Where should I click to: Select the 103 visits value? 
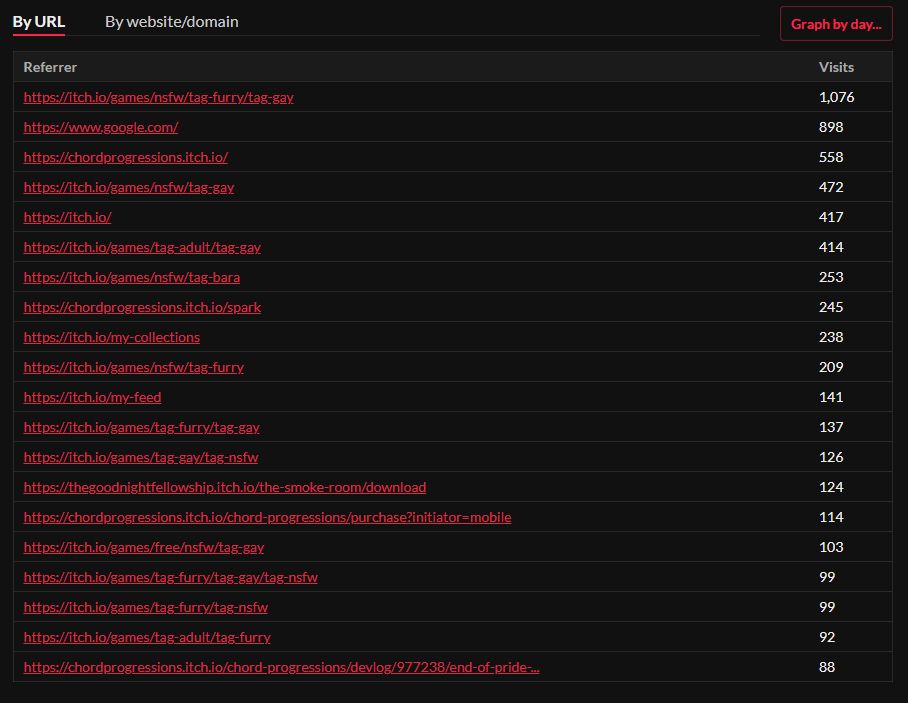(x=831, y=548)
